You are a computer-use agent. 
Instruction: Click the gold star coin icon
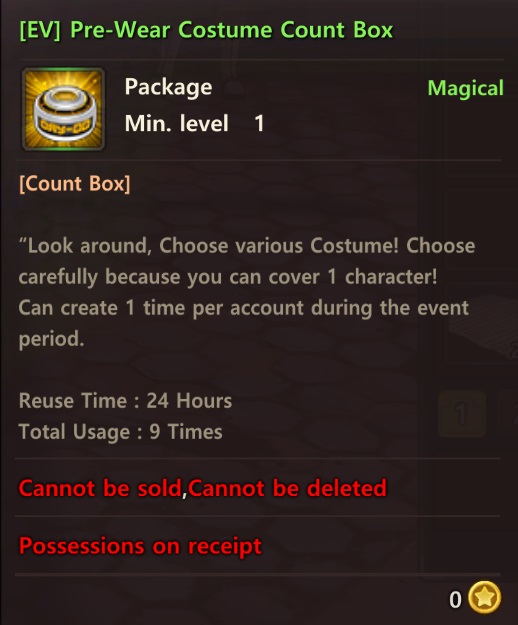click(x=484, y=597)
